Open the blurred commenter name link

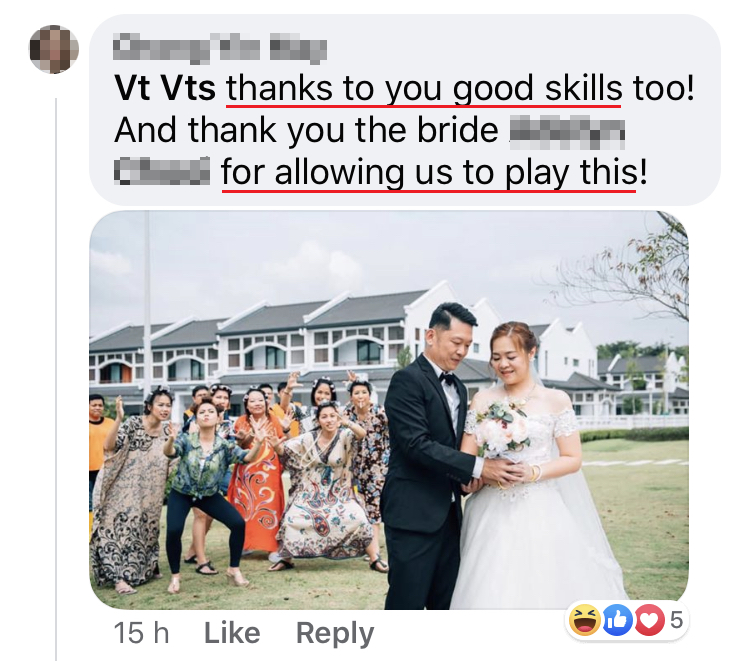220,48
